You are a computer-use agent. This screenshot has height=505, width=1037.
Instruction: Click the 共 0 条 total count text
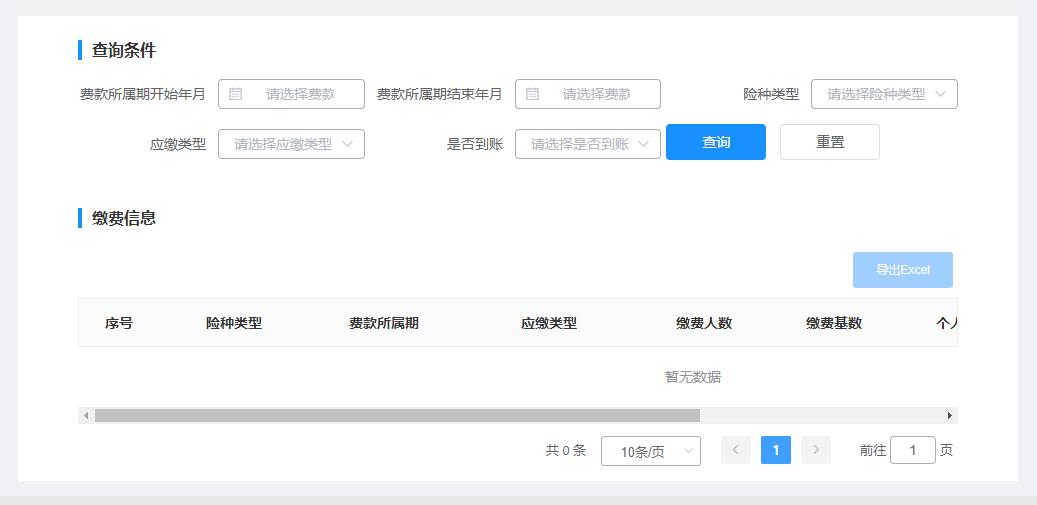566,450
